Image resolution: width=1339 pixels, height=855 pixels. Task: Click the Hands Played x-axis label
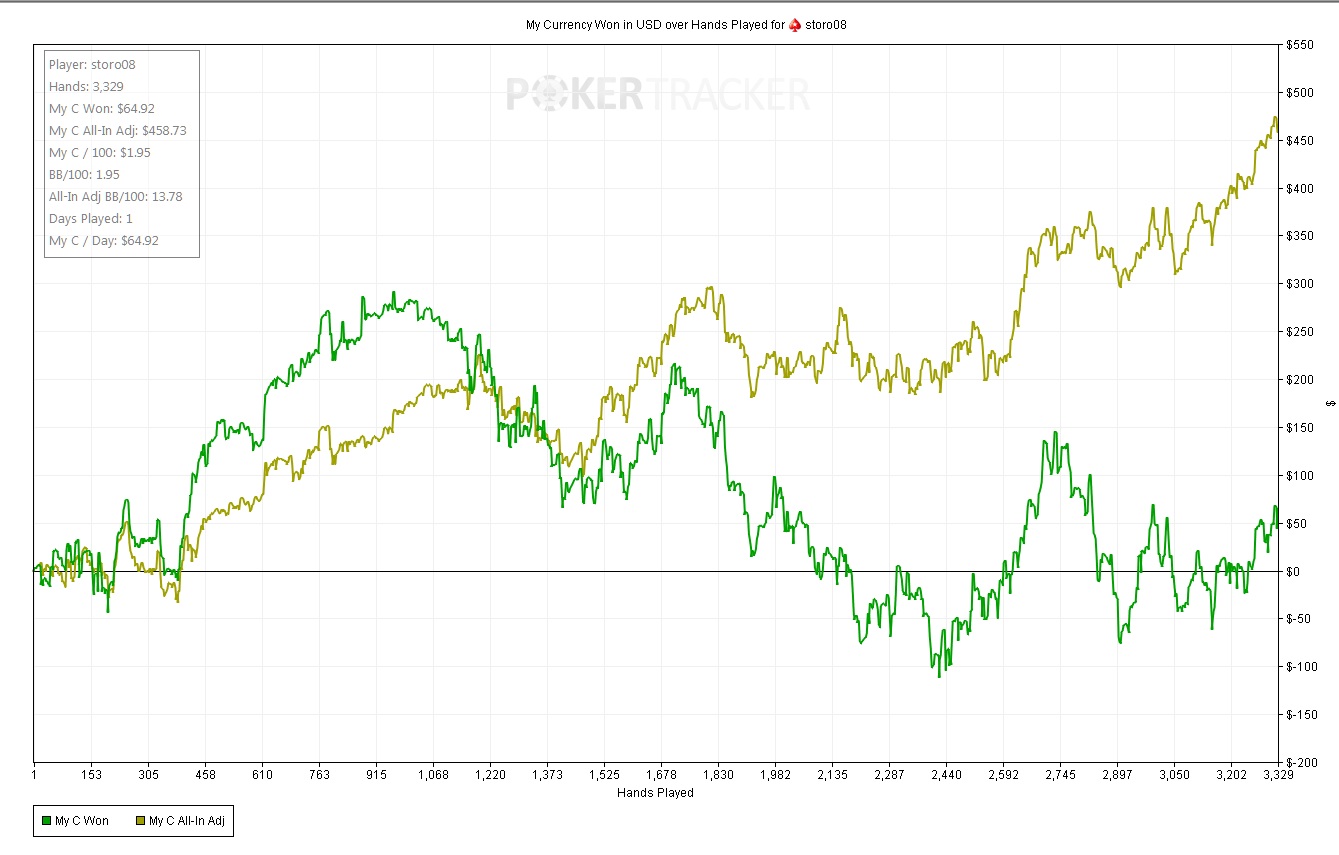655,793
